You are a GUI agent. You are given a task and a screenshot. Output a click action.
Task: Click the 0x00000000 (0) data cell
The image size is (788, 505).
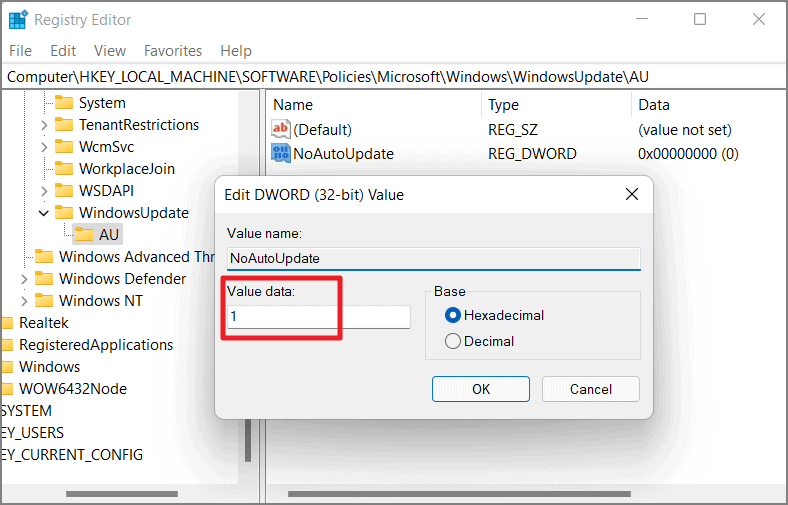[688, 154]
